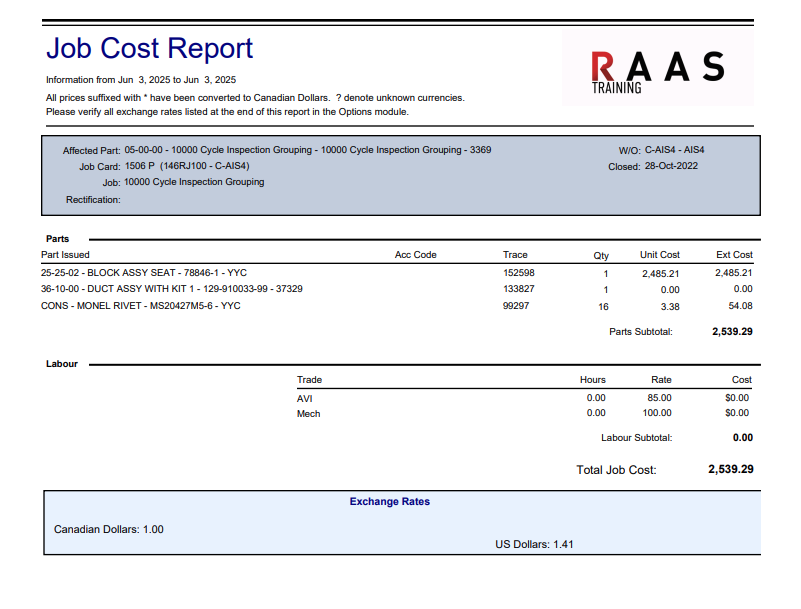Viewport: 801px width, 609px height.
Task: Click the Mech rate value 100.00
Action: click(x=657, y=413)
